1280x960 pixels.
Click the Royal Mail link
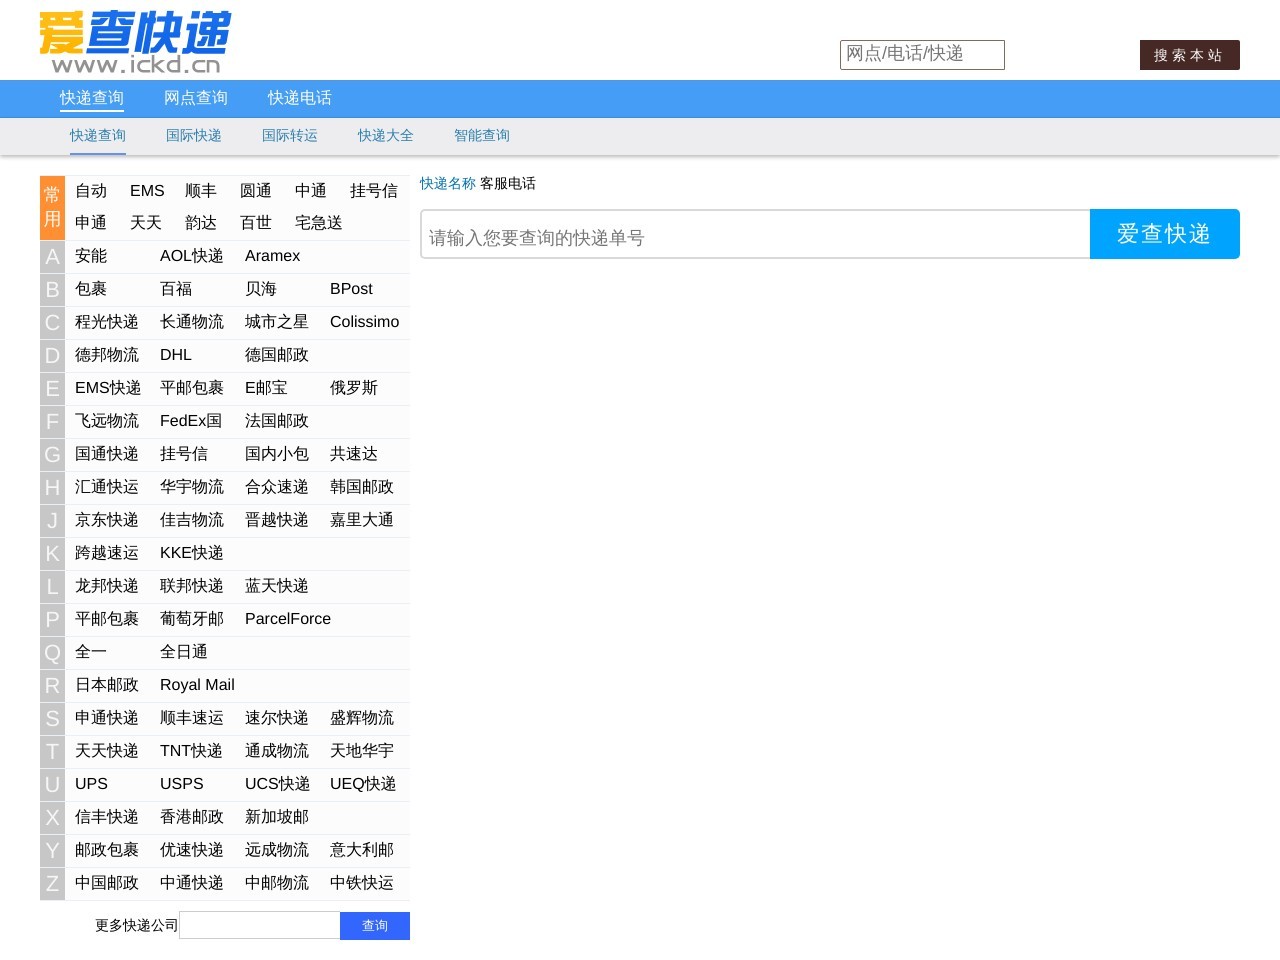point(196,685)
